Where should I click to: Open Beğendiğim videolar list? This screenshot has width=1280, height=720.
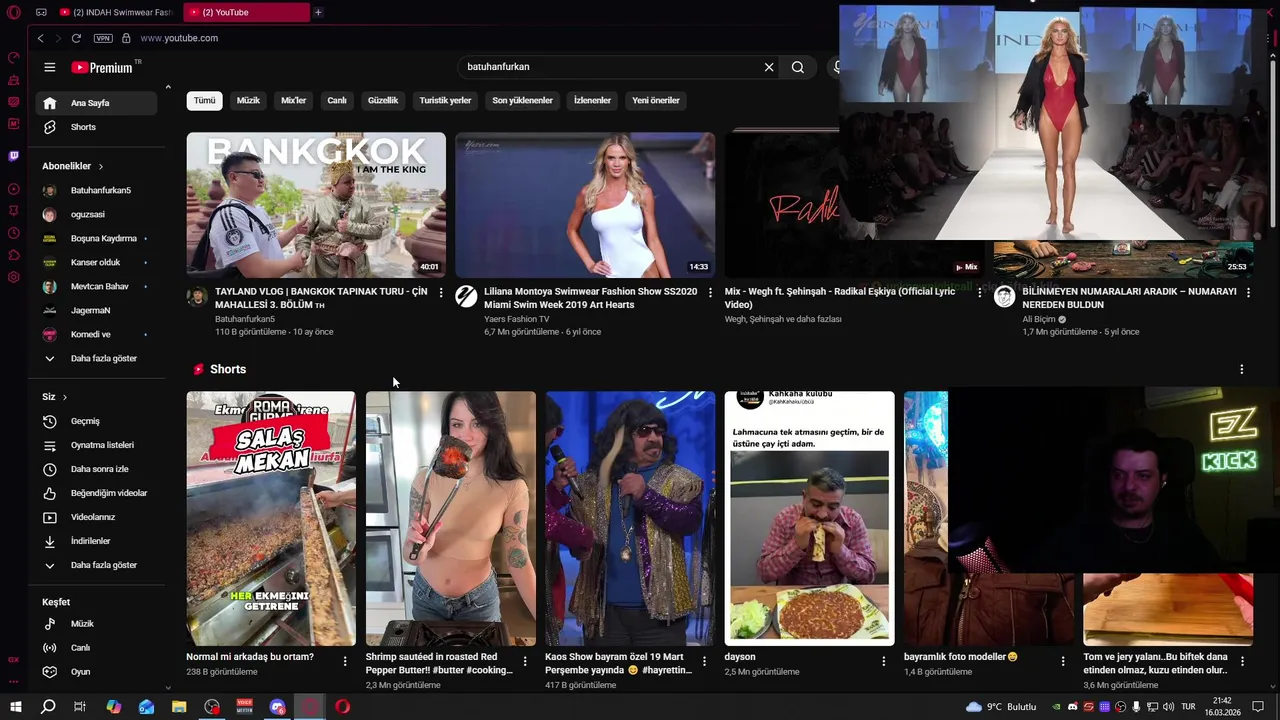point(96,493)
